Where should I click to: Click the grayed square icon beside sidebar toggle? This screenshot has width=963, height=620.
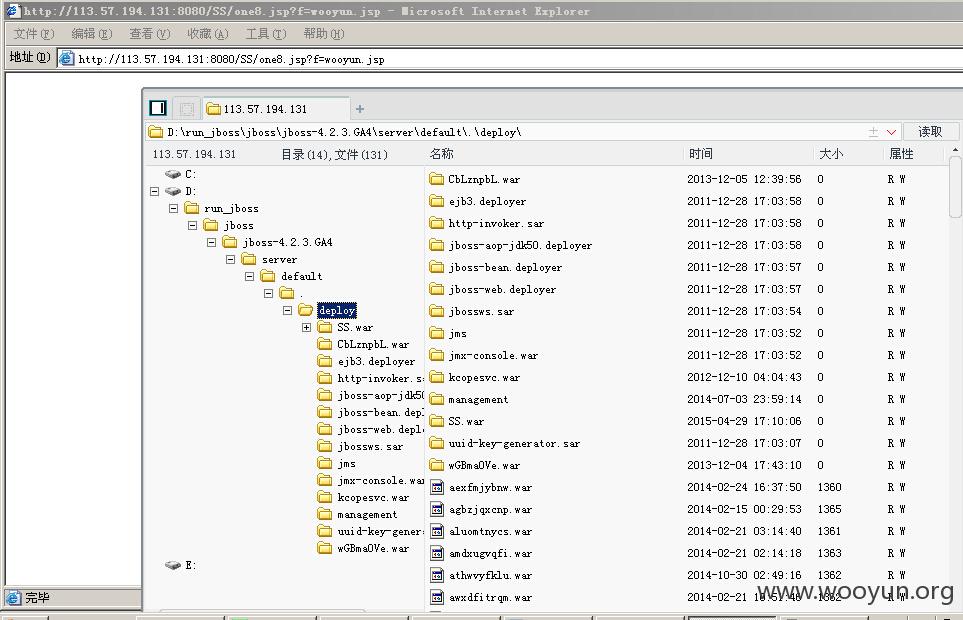pyautogui.click(x=187, y=109)
